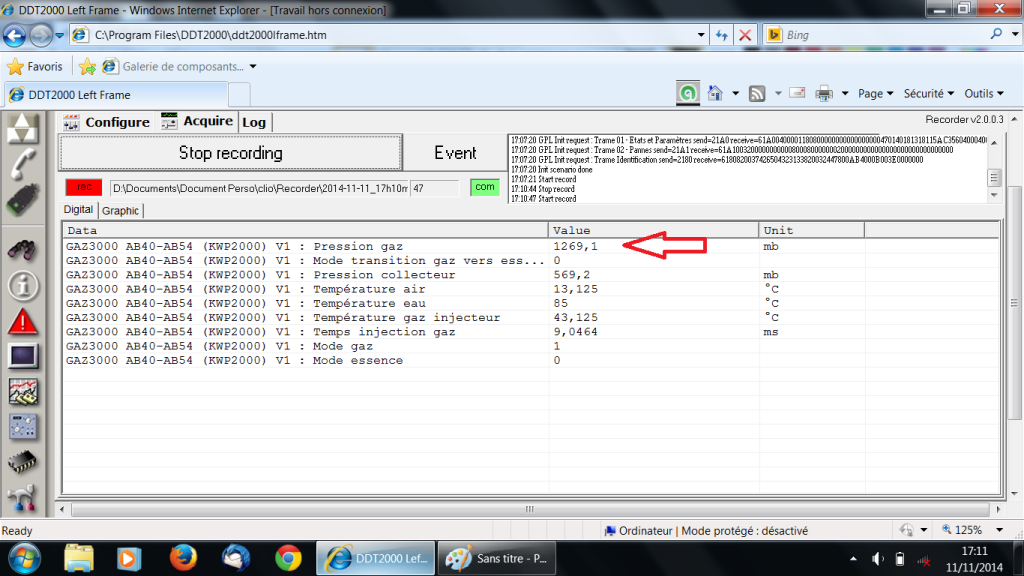The height and width of the screenshot is (576, 1024).
Task: Open the binoculars search icon
Action: 23,250
